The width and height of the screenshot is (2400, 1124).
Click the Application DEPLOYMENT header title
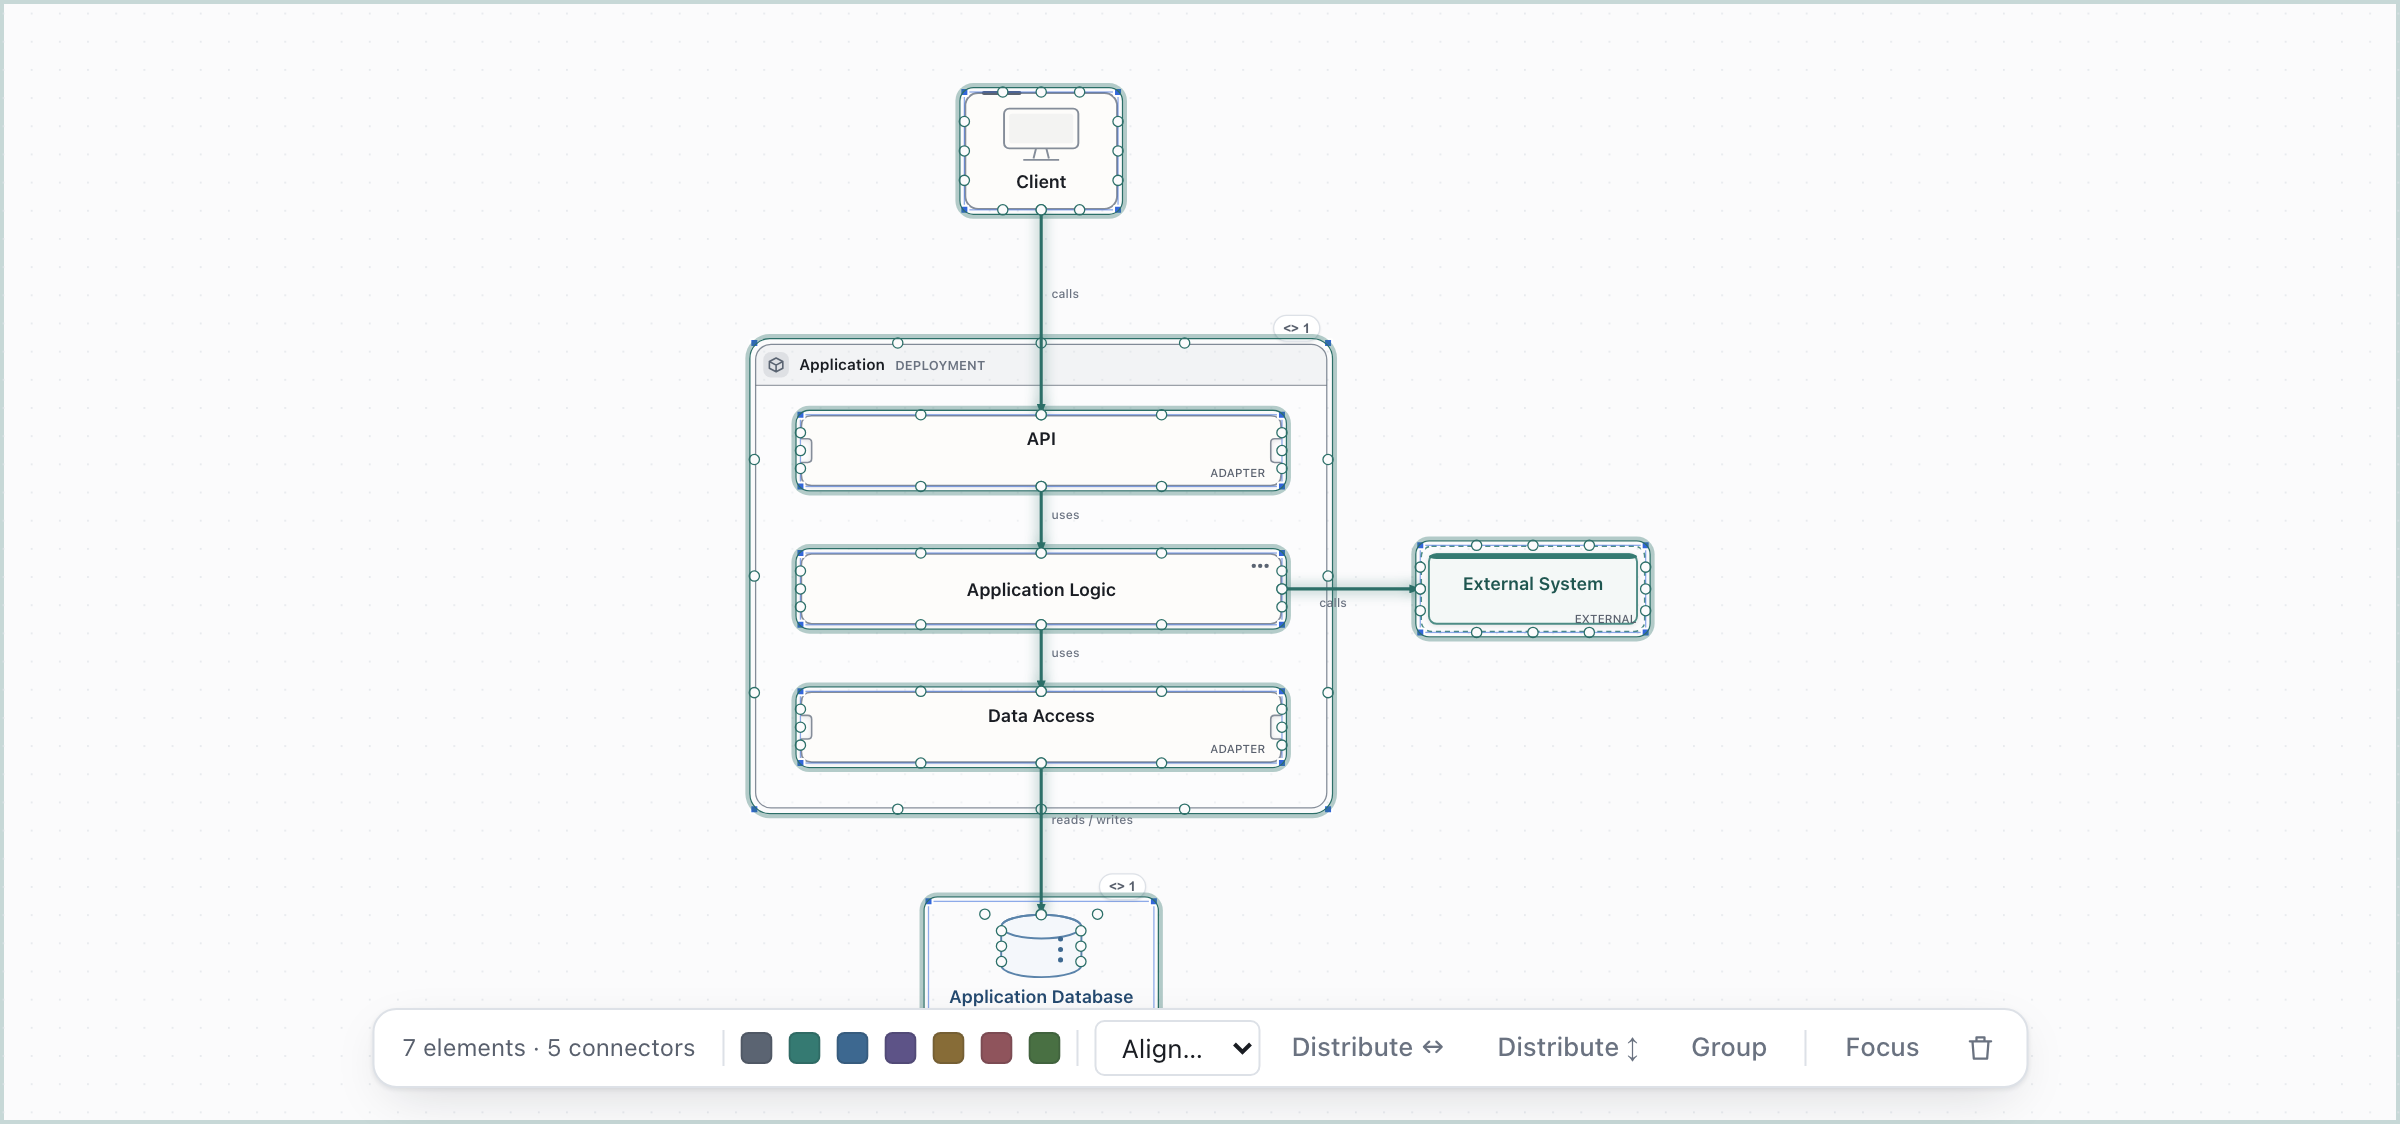891,365
